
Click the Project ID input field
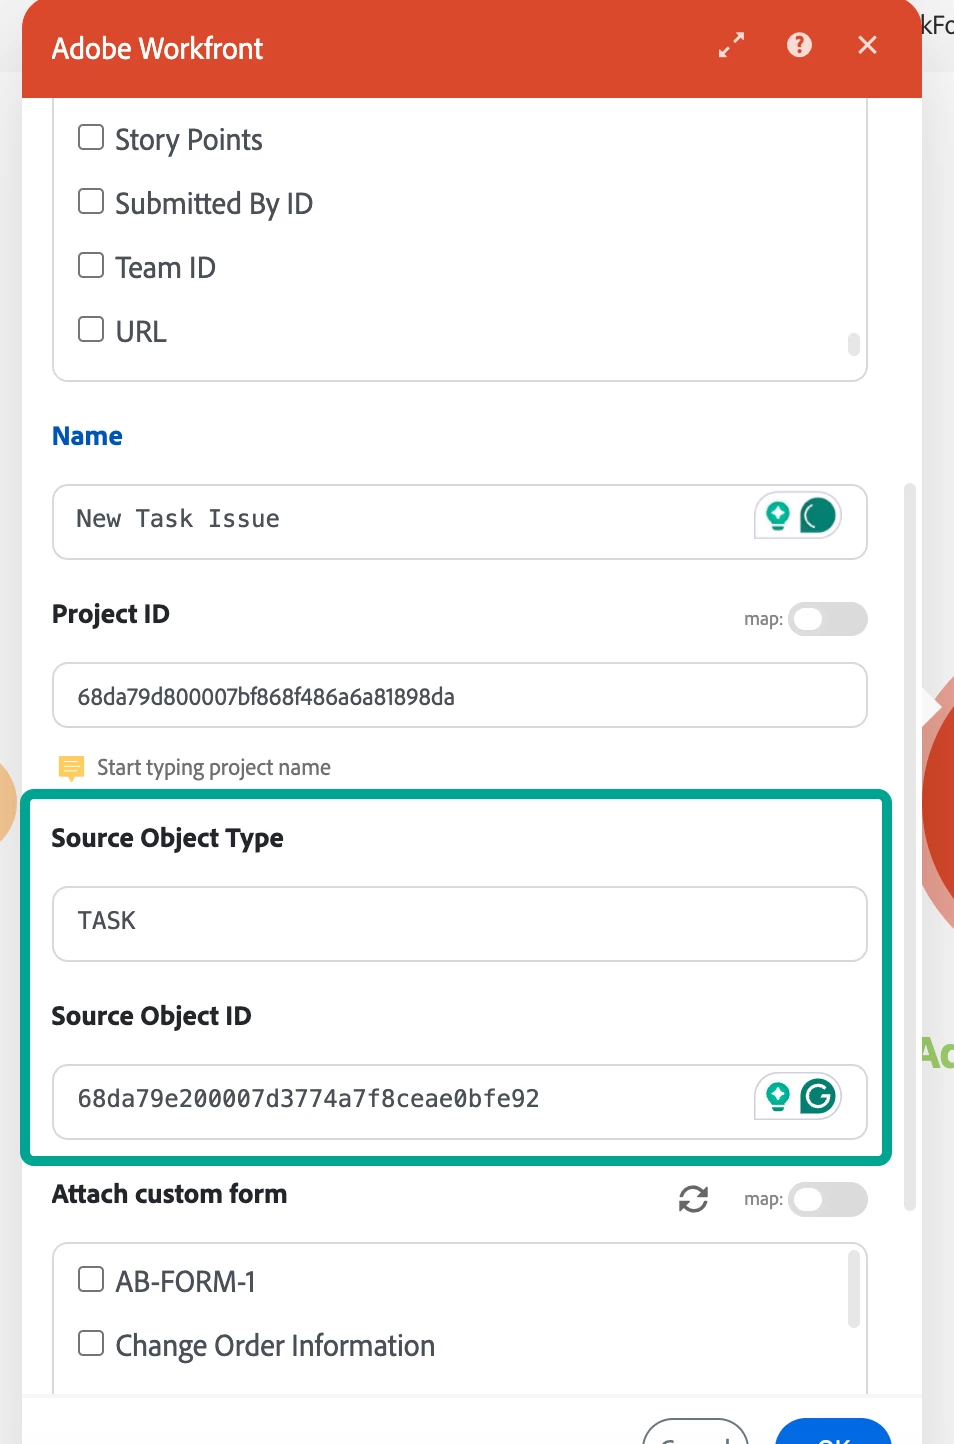(460, 695)
